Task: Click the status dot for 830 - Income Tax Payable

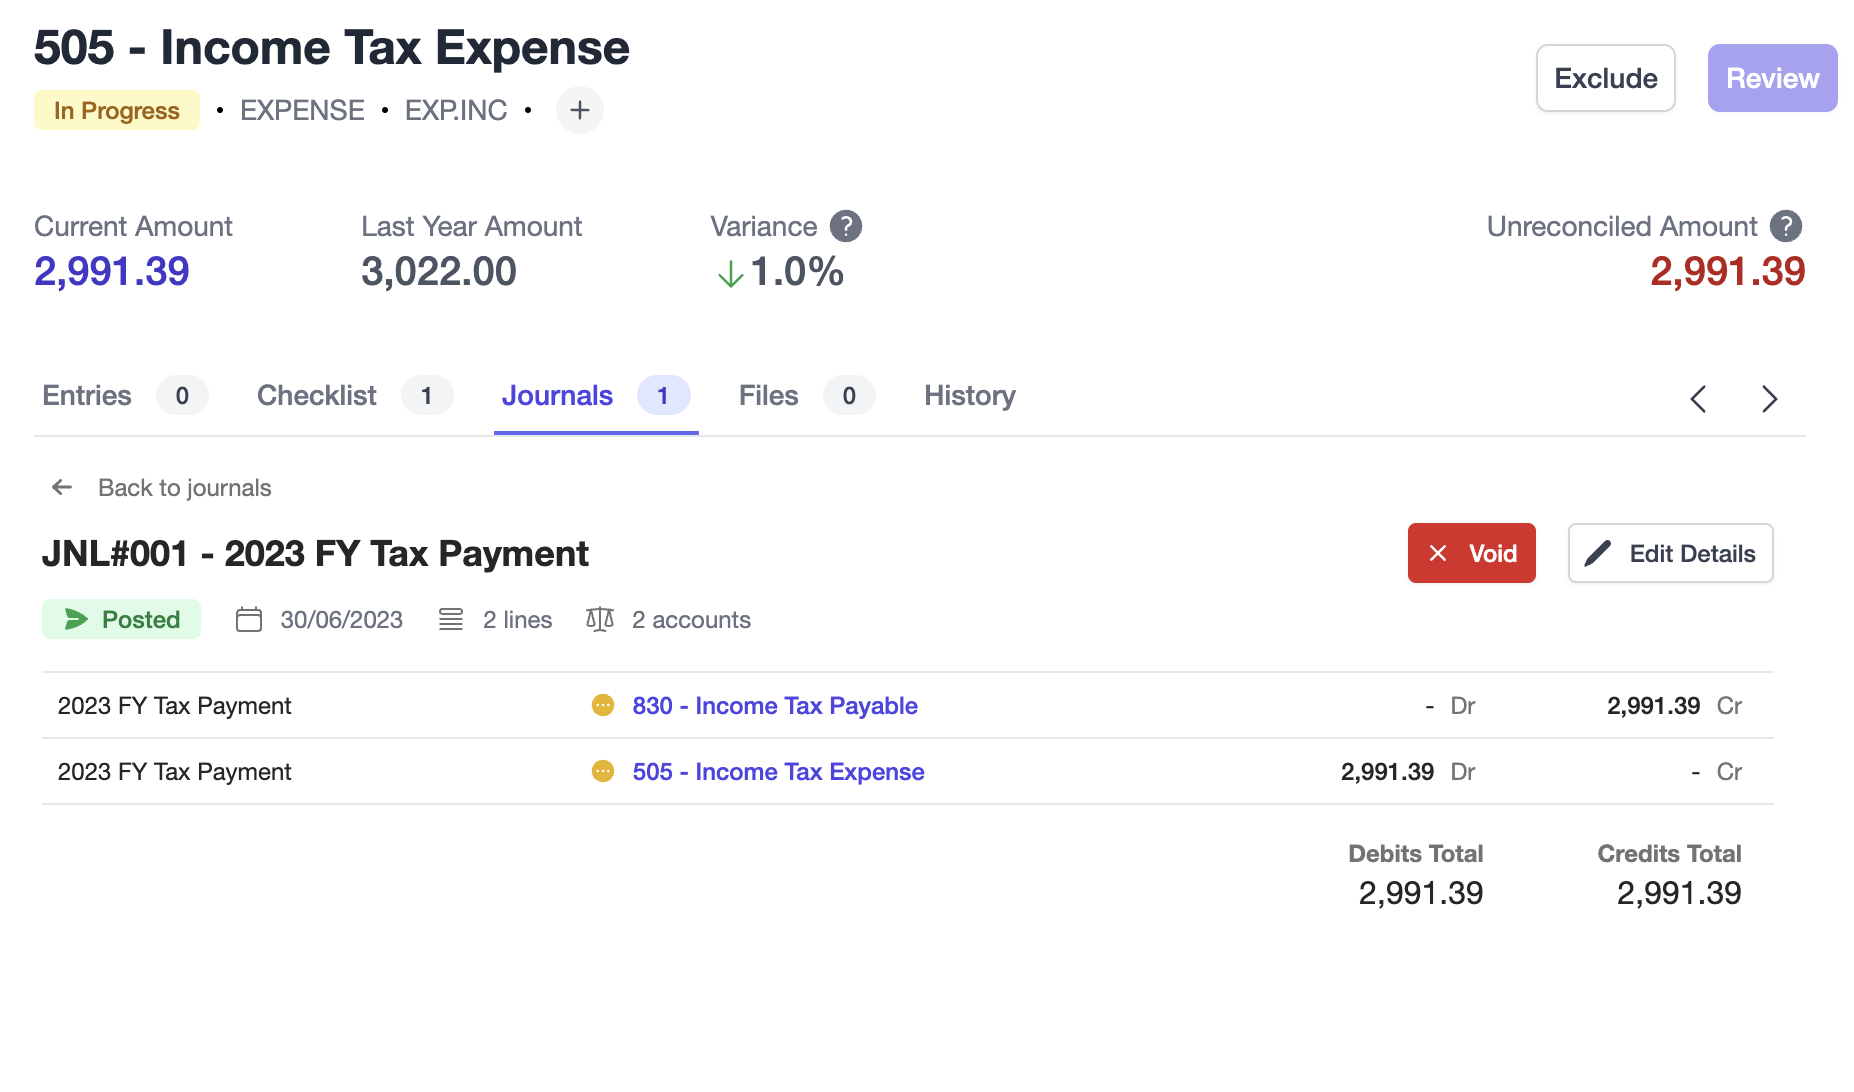Action: point(603,705)
